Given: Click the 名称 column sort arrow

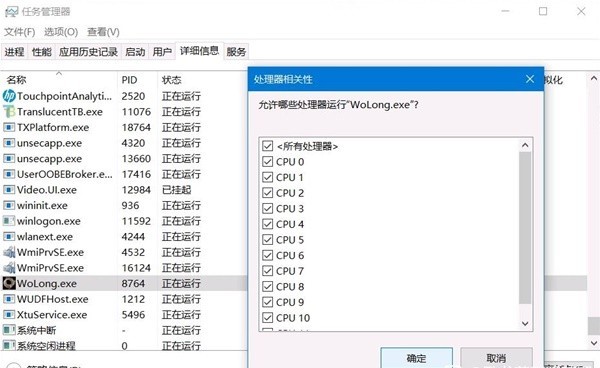Looking at the screenshot, I should [x=59, y=73].
